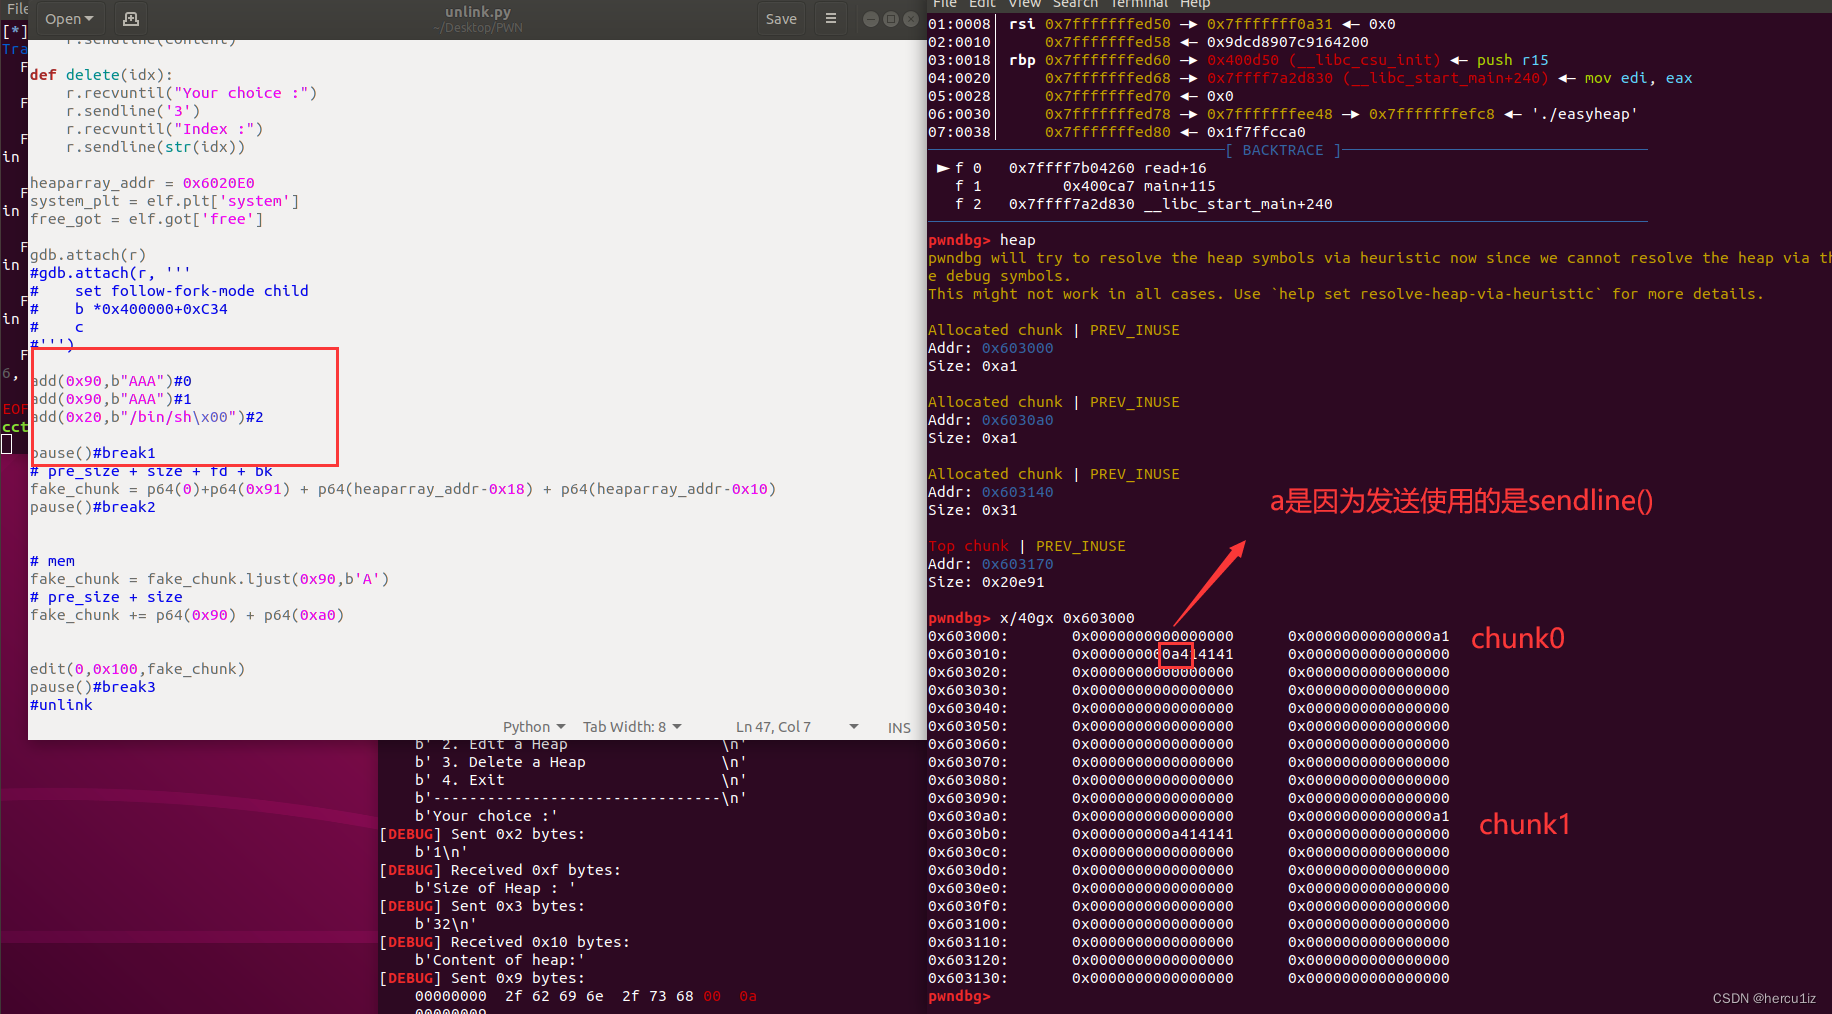
Task: Click the '# mem' comment line
Action: (x=52, y=561)
